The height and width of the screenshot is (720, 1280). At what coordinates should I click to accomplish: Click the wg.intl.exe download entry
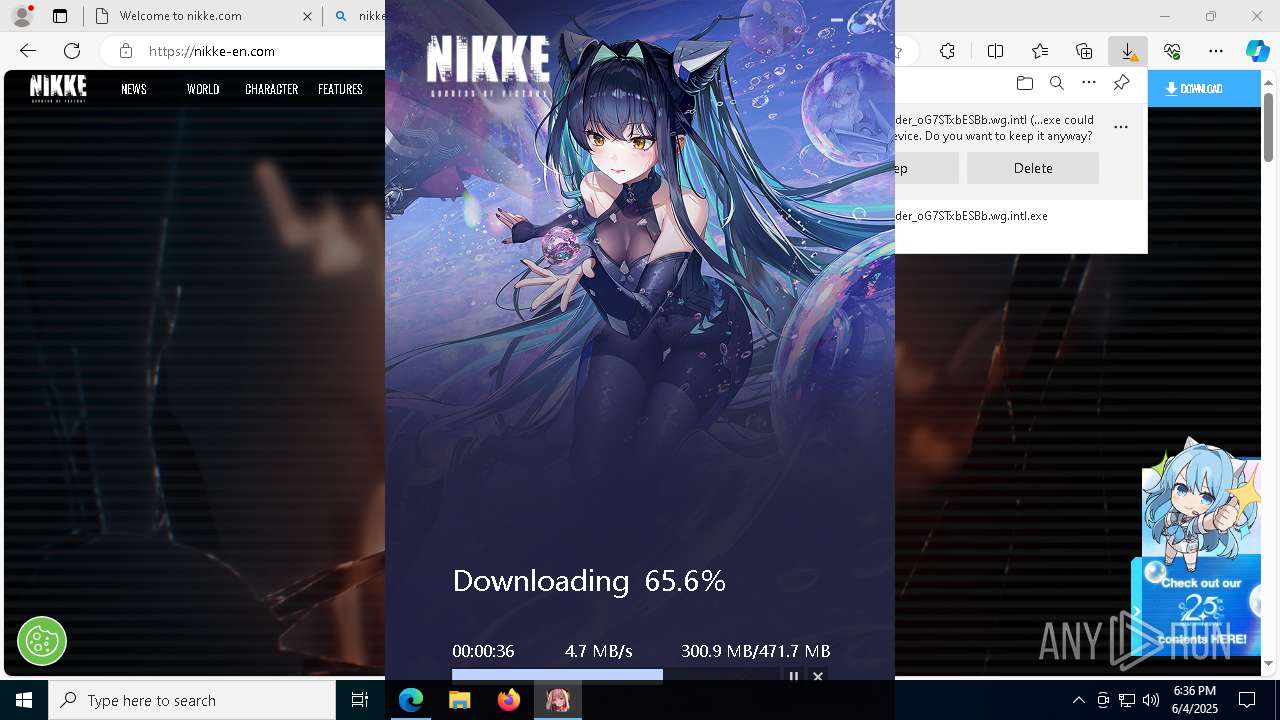coord(971,216)
